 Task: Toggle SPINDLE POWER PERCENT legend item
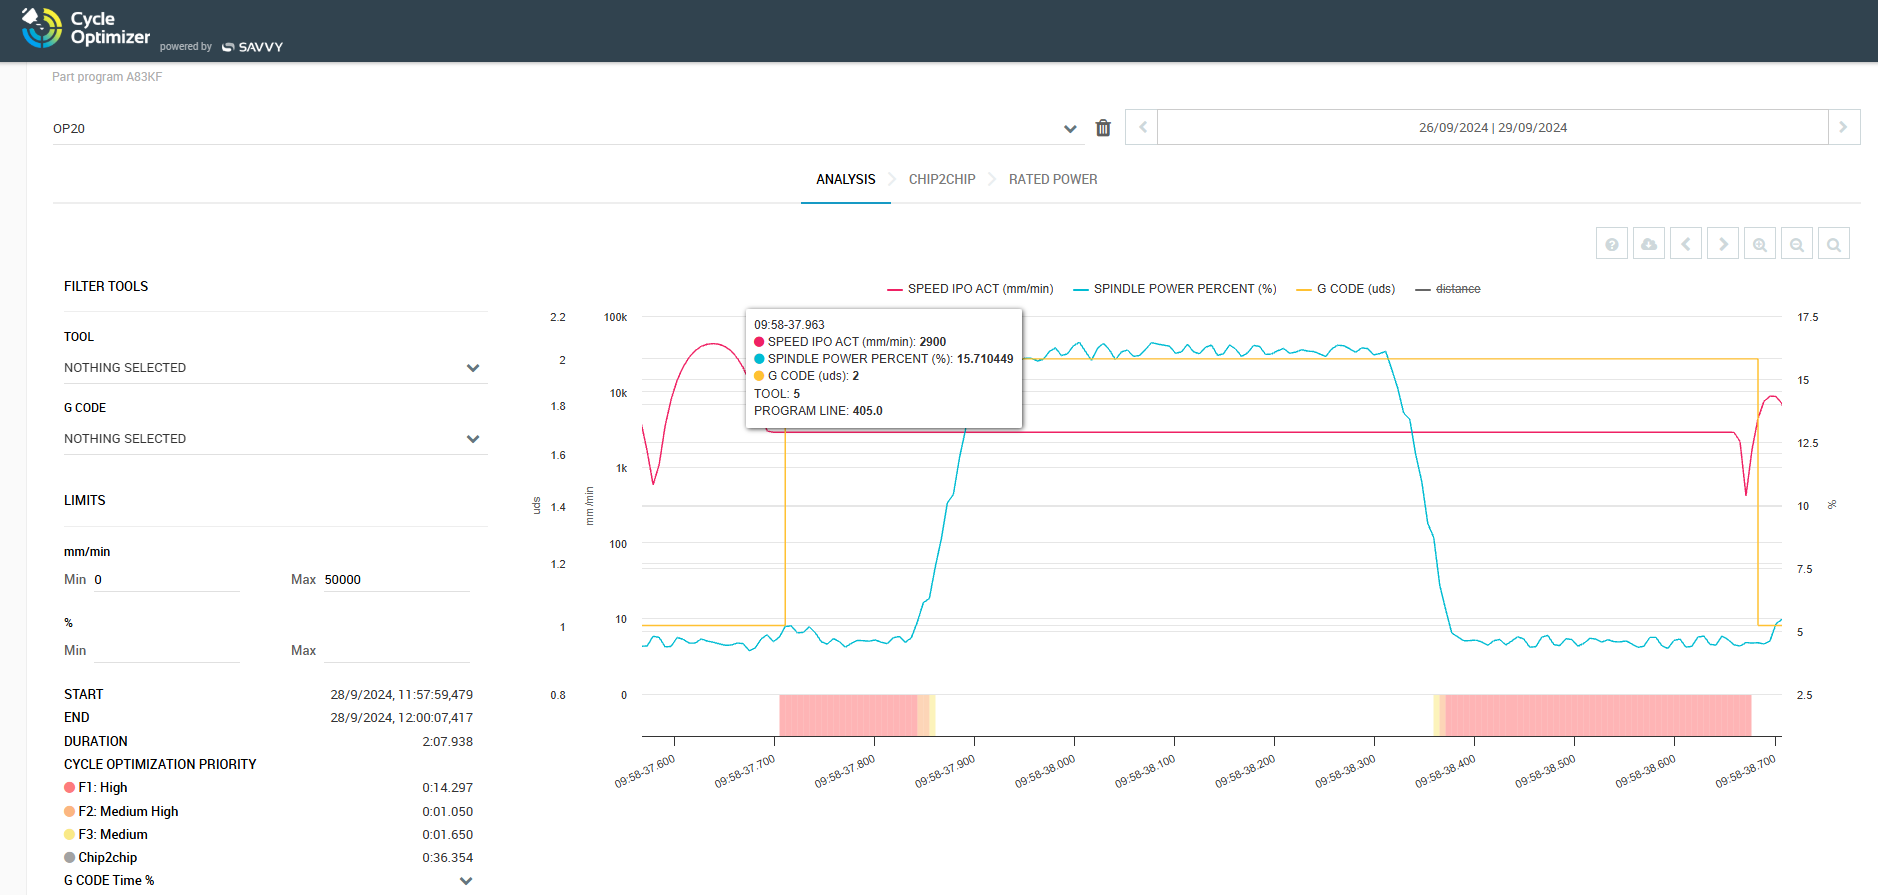[1175, 289]
